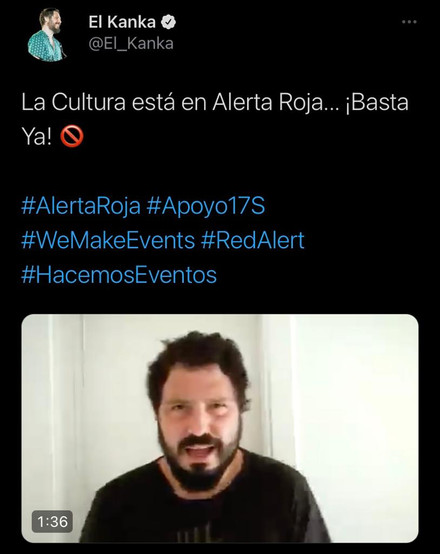The height and width of the screenshot is (554, 440).
Task: Go to the #RedAlert hashtag
Action: tap(253, 241)
